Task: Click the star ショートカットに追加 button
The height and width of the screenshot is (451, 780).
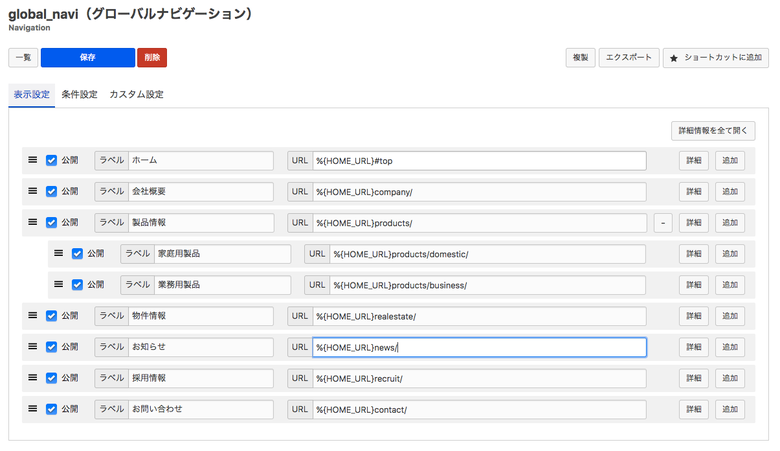Action: (x=715, y=58)
